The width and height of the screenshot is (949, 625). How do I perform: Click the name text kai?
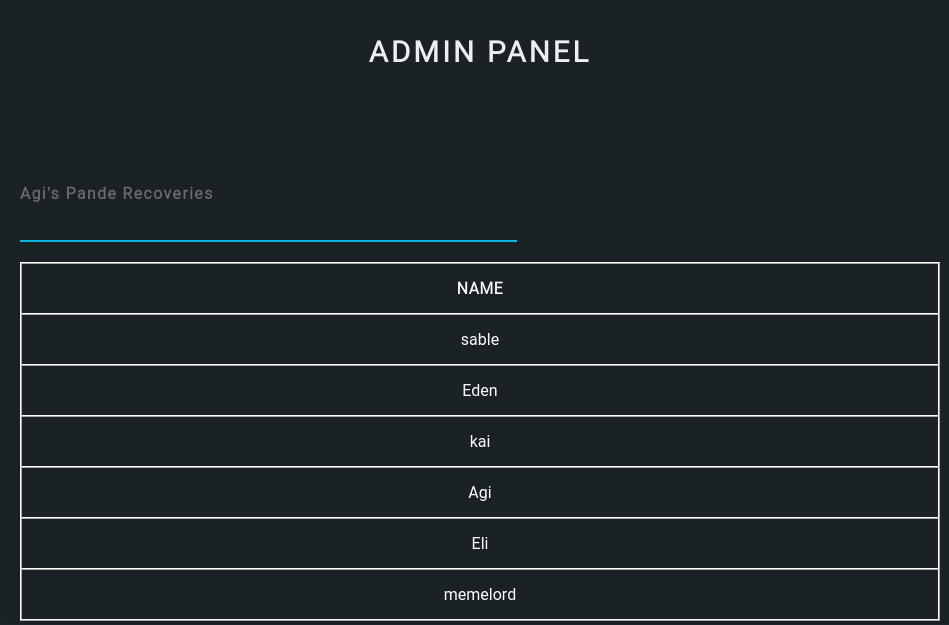(x=479, y=441)
